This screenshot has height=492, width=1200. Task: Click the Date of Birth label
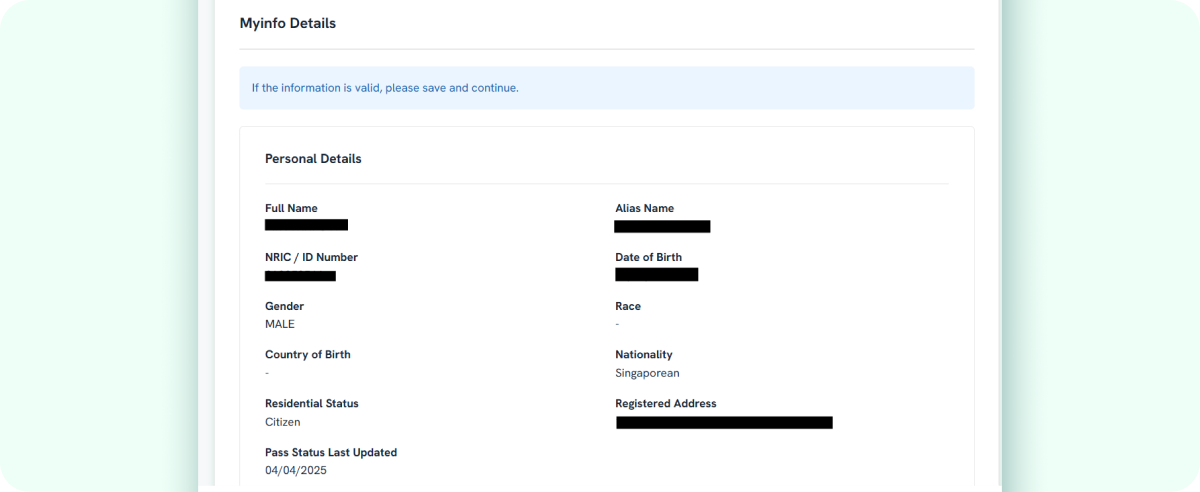(649, 257)
